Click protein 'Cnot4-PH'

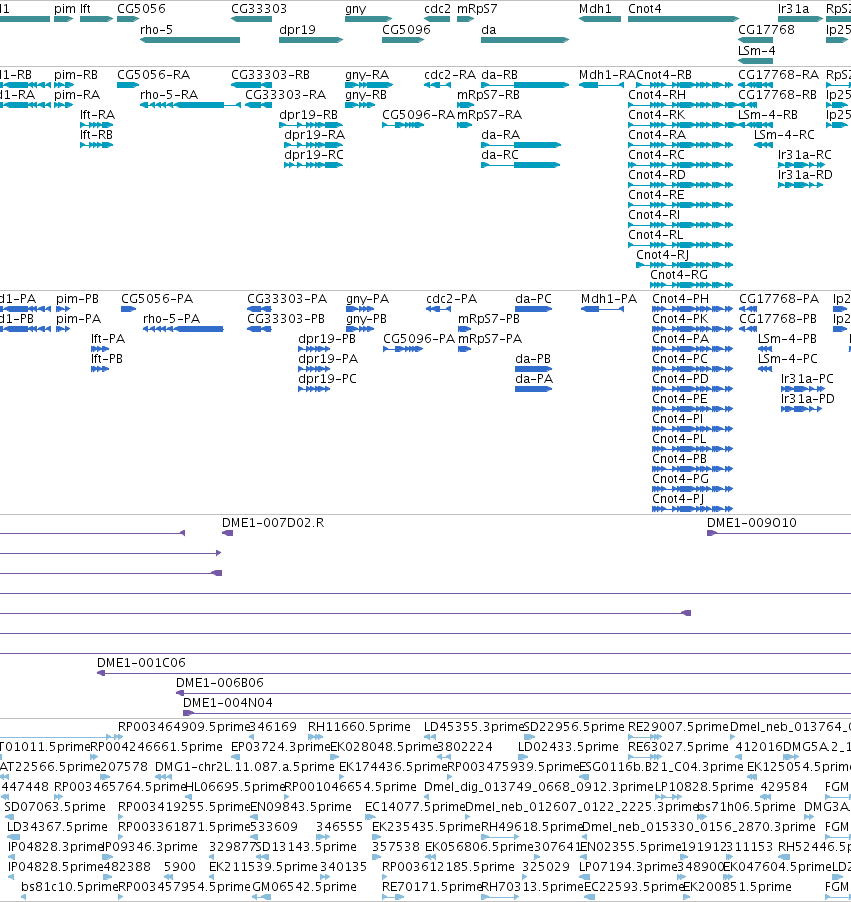tap(680, 299)
